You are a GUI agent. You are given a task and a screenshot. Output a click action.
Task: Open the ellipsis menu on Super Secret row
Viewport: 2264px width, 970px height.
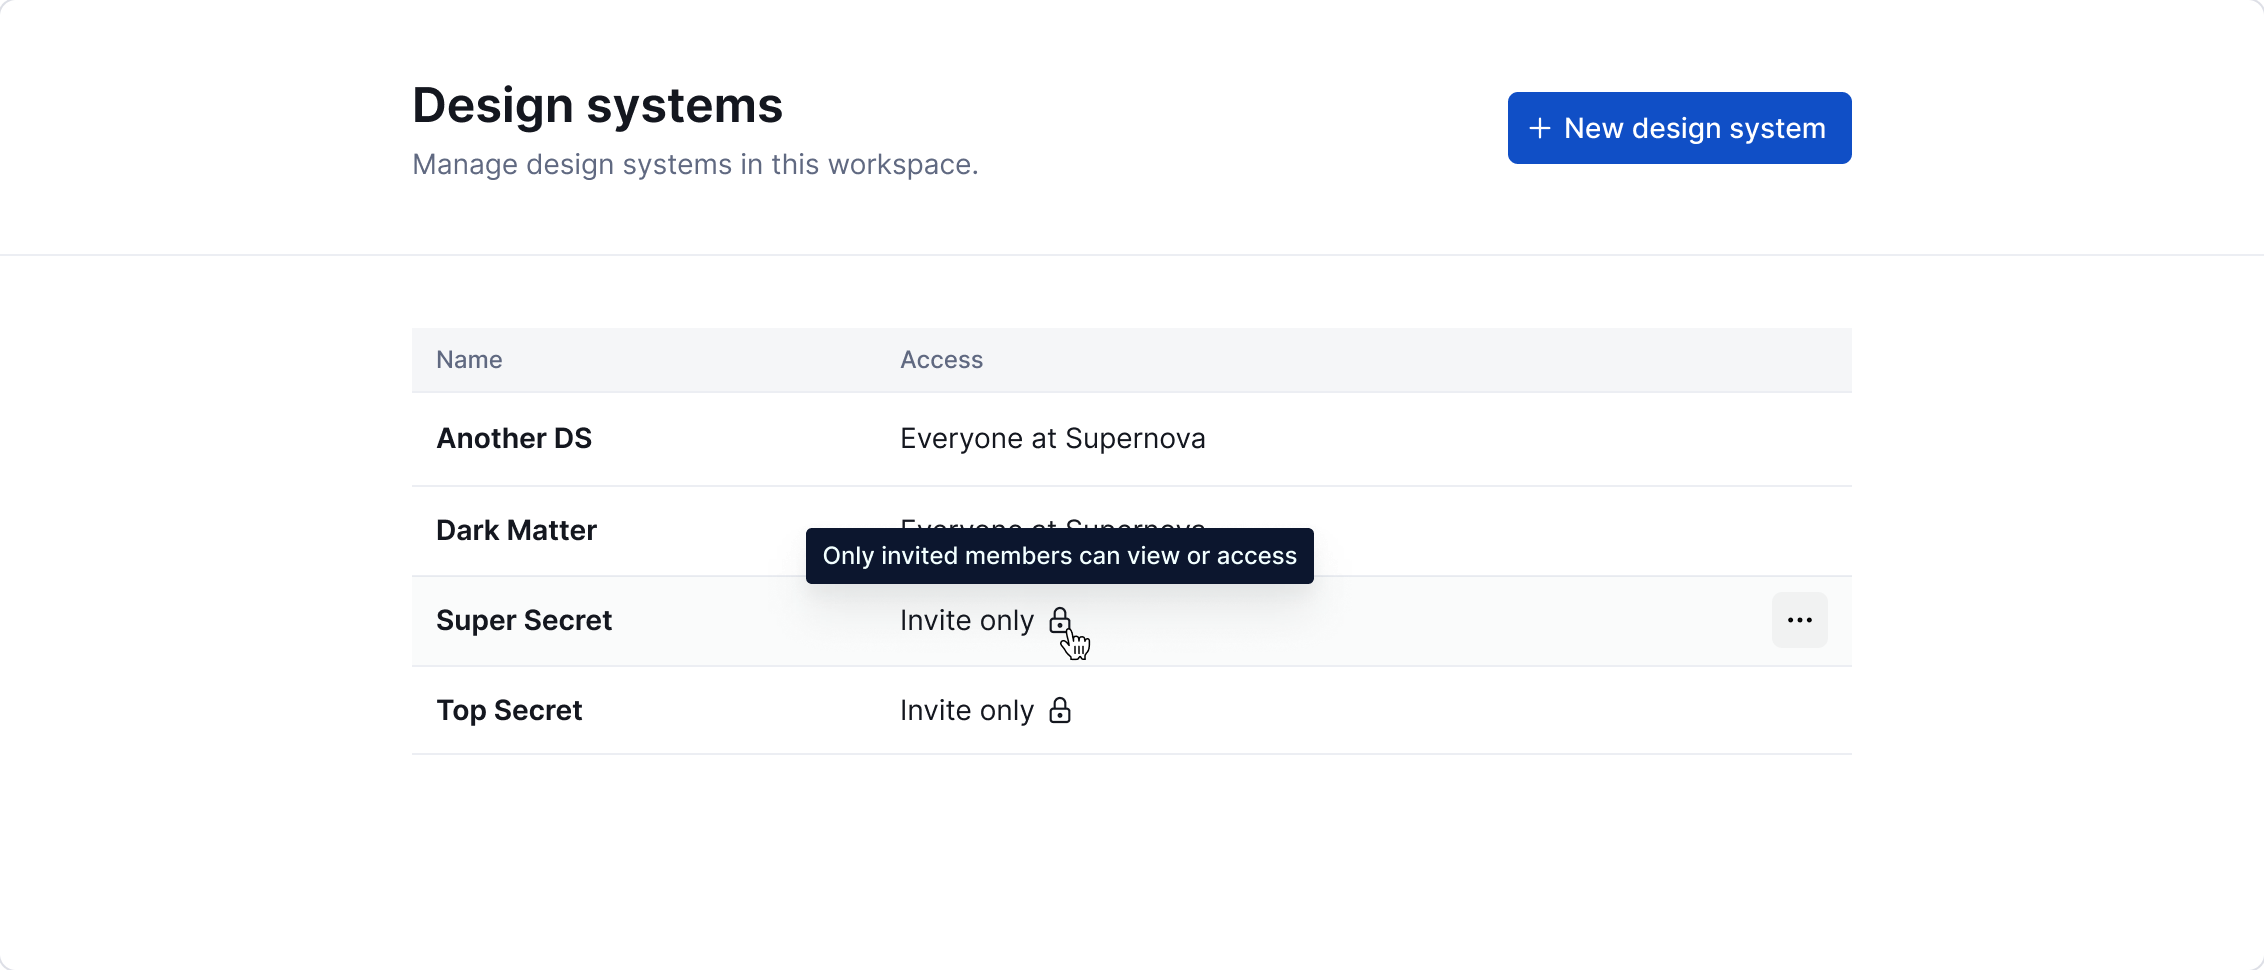click(1799, 620)
